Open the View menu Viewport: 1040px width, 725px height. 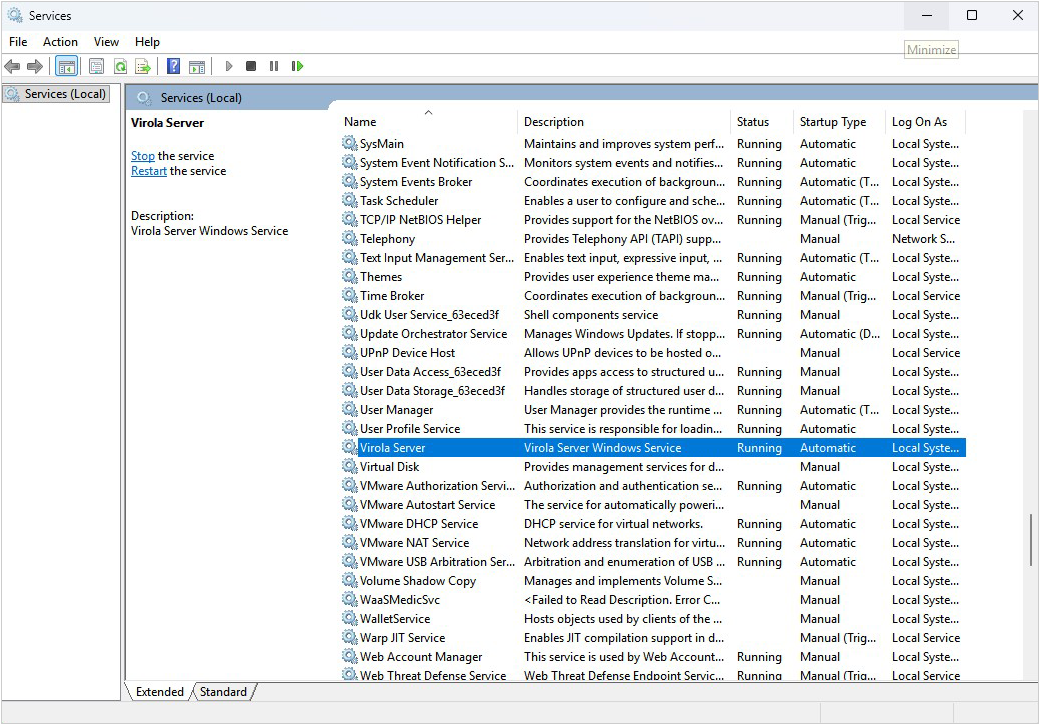pyautogui.click(x=106, y=42)
